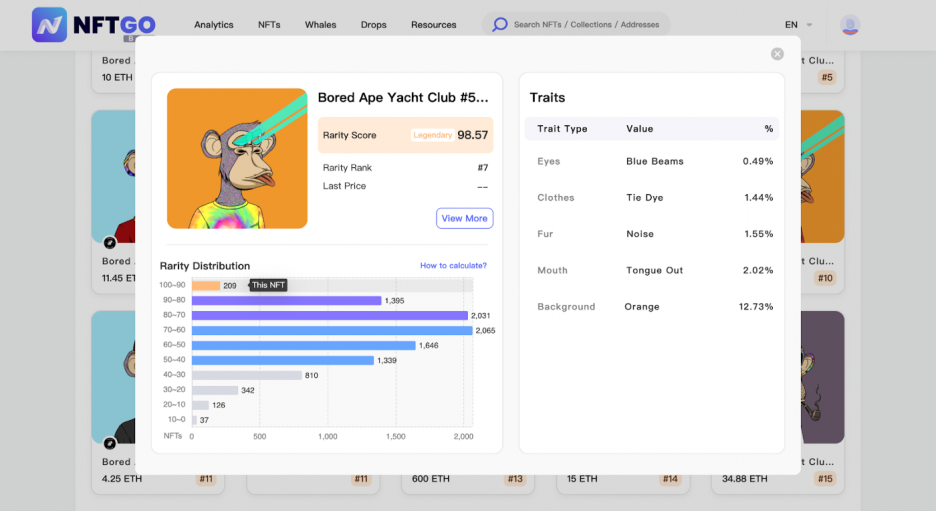The image size is (936, 511).
Task: Click the 40~30 gray bar
Action: [x=247, y=375]
